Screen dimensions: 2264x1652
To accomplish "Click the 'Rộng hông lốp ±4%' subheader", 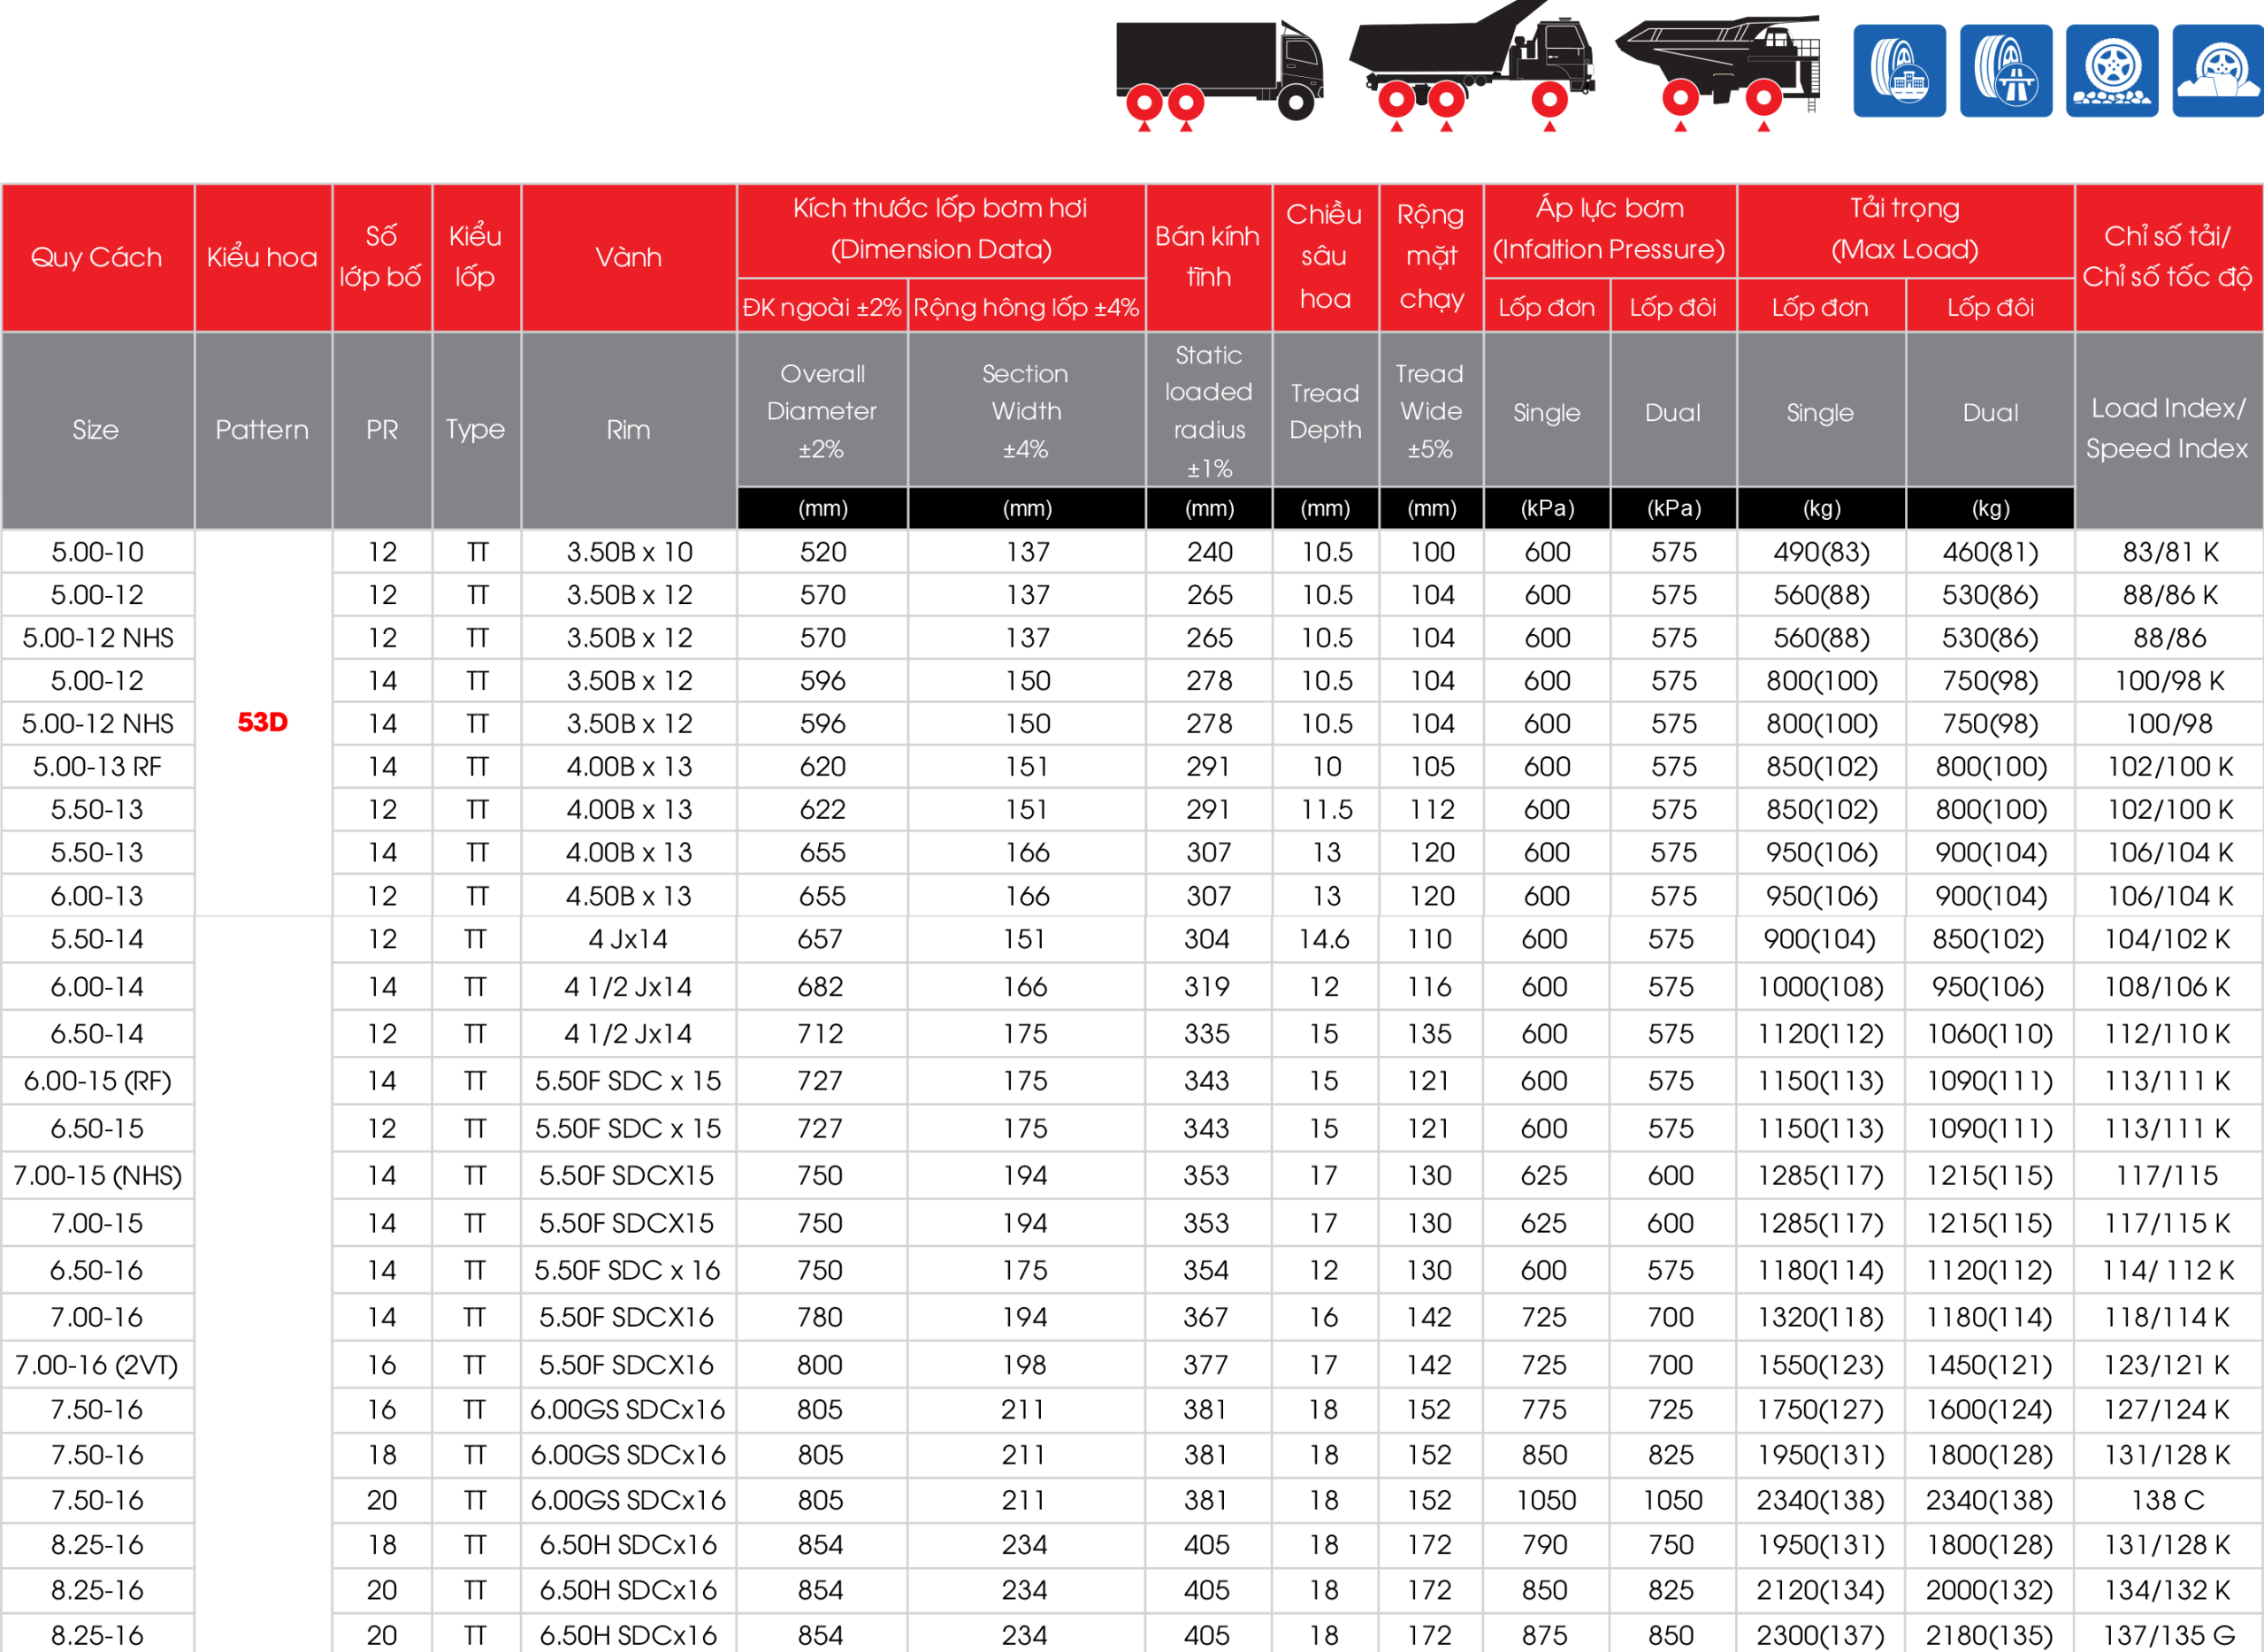I will (1026, 306).
